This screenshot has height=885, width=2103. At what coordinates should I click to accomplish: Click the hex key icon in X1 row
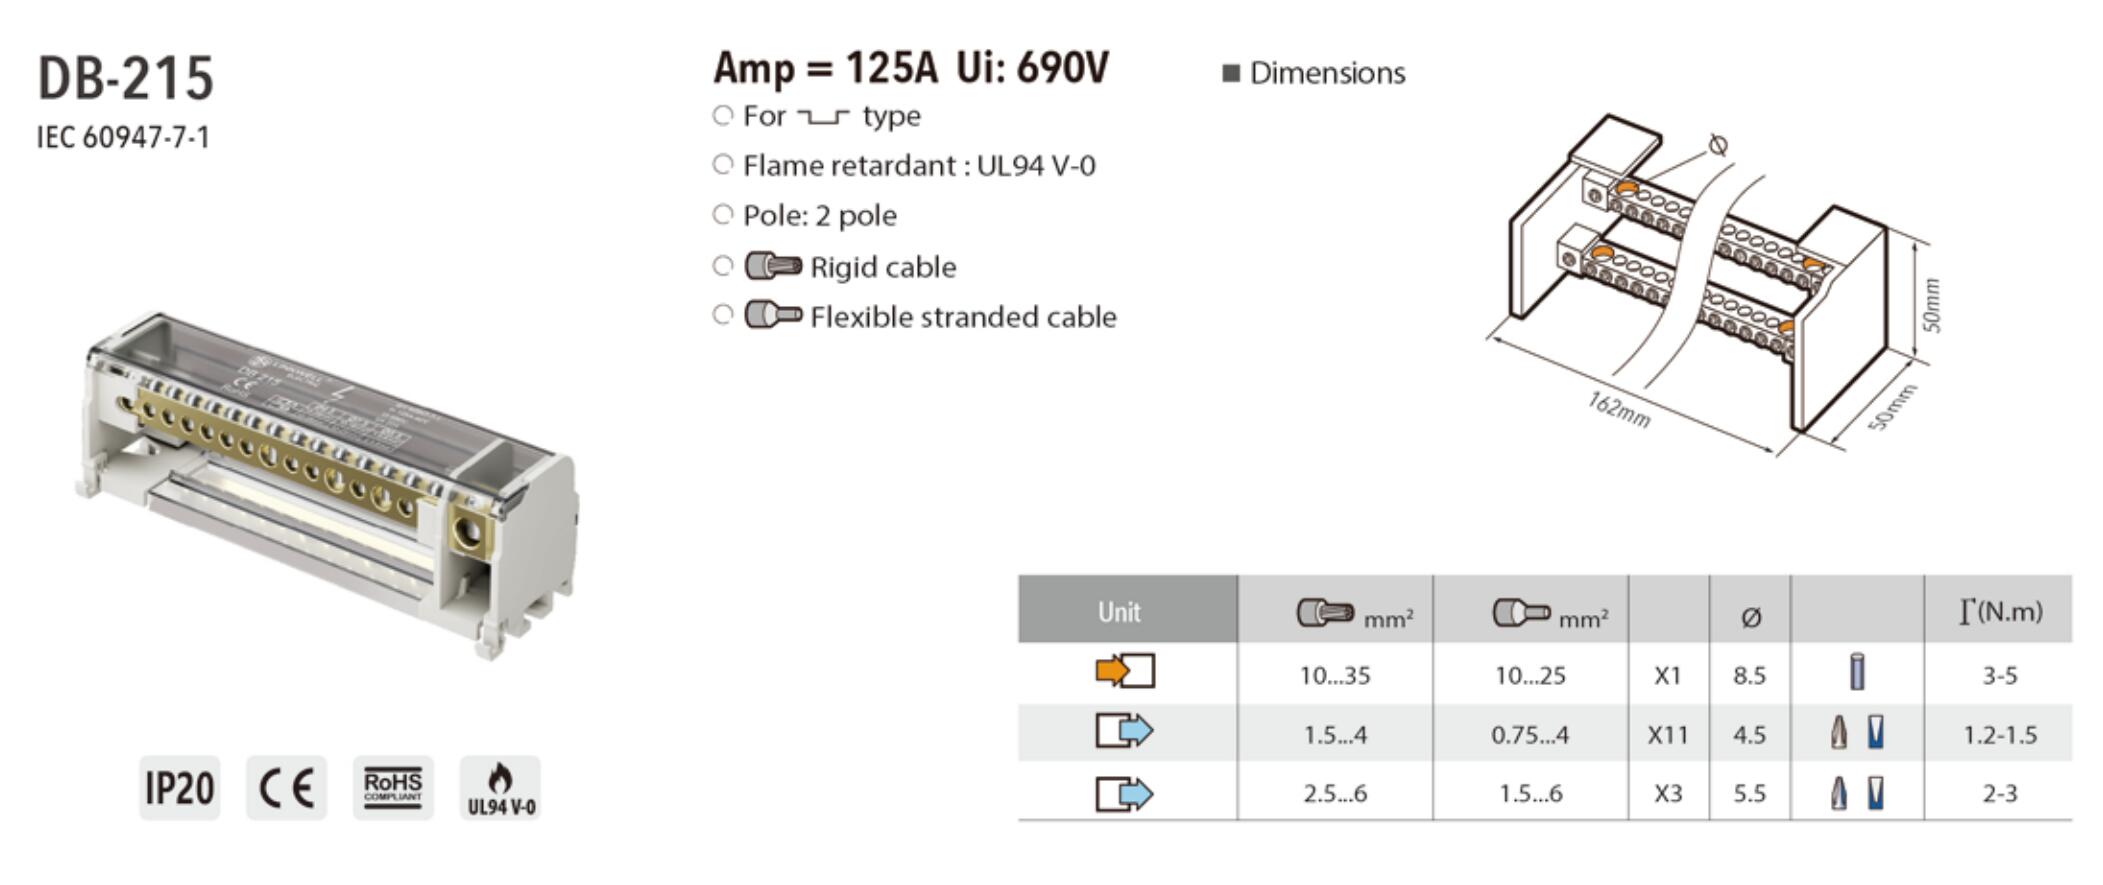[1857, 672]
